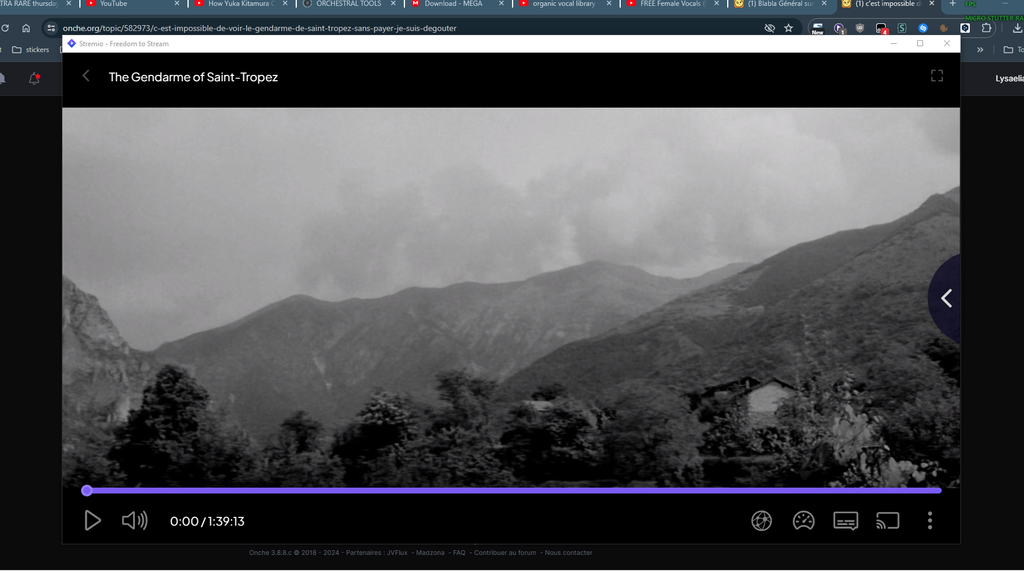1024x573 pixels.
Task: Switch to the YouTube browser tab
Action: click(133, 4)
